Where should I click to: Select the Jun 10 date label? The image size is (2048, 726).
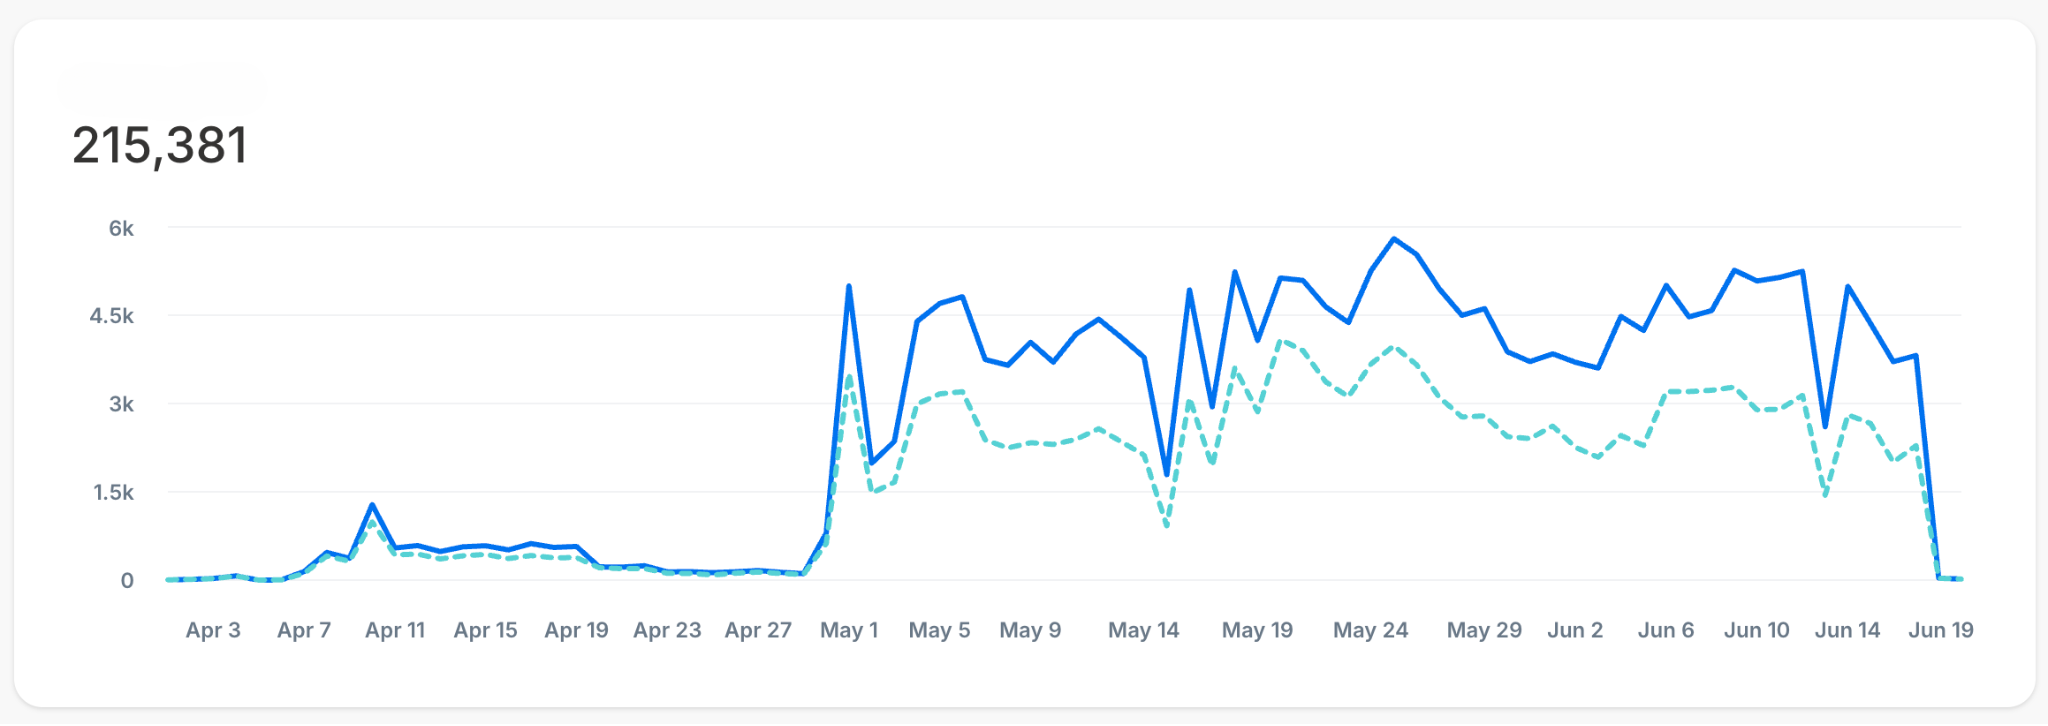[1756, 631]
